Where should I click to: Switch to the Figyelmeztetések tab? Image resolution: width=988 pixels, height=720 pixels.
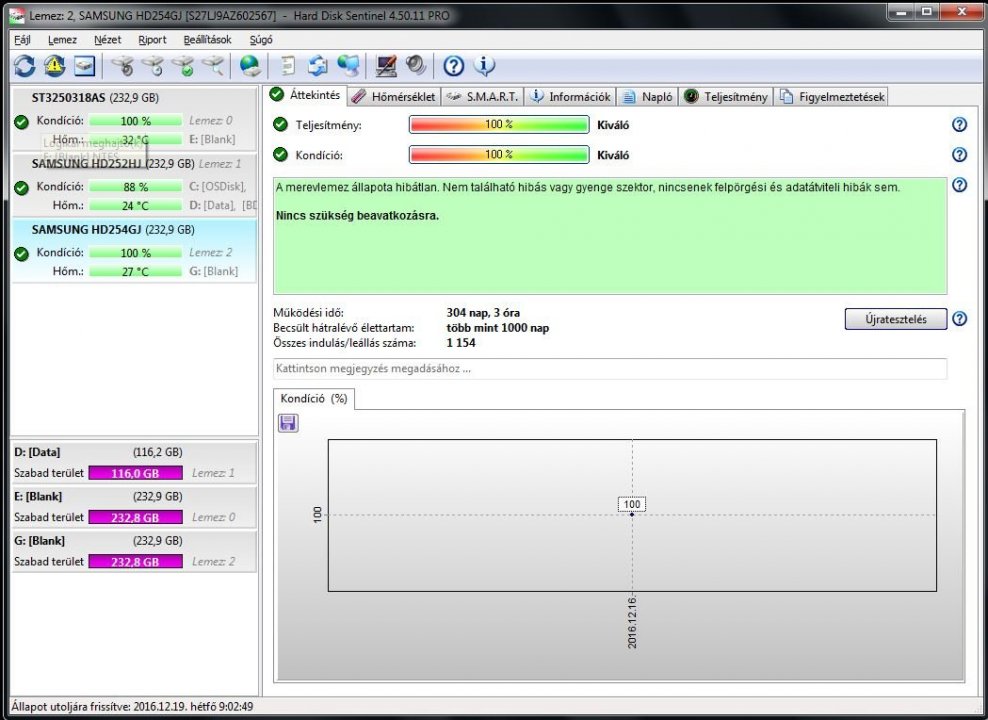[x=832, y=96]
